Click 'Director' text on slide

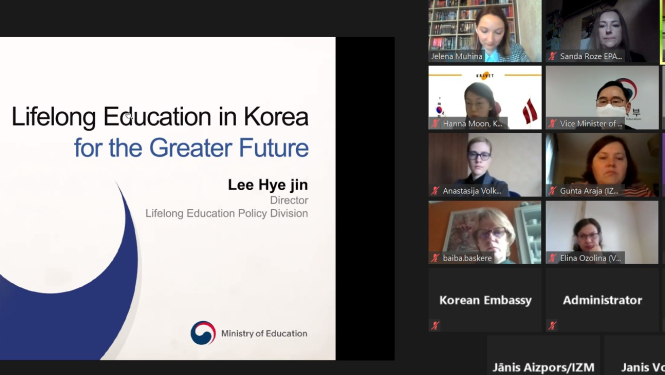289,200
